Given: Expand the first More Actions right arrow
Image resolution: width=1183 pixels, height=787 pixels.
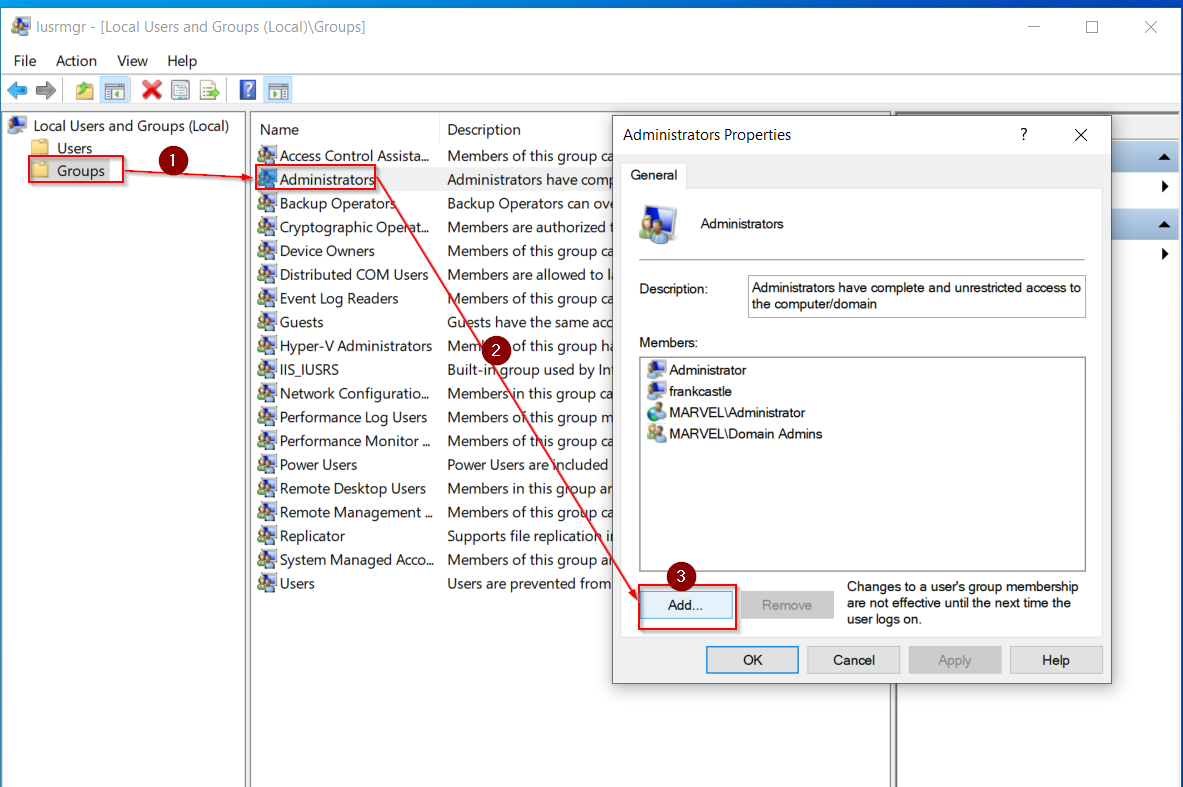Looking at the screenshot, I should click(1165, 186).
